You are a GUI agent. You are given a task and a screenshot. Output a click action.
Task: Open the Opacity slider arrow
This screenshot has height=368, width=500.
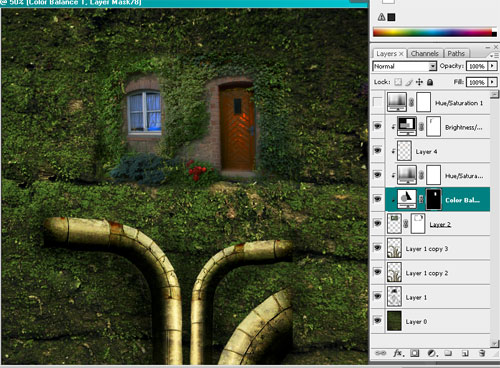(x=492, y=66)
